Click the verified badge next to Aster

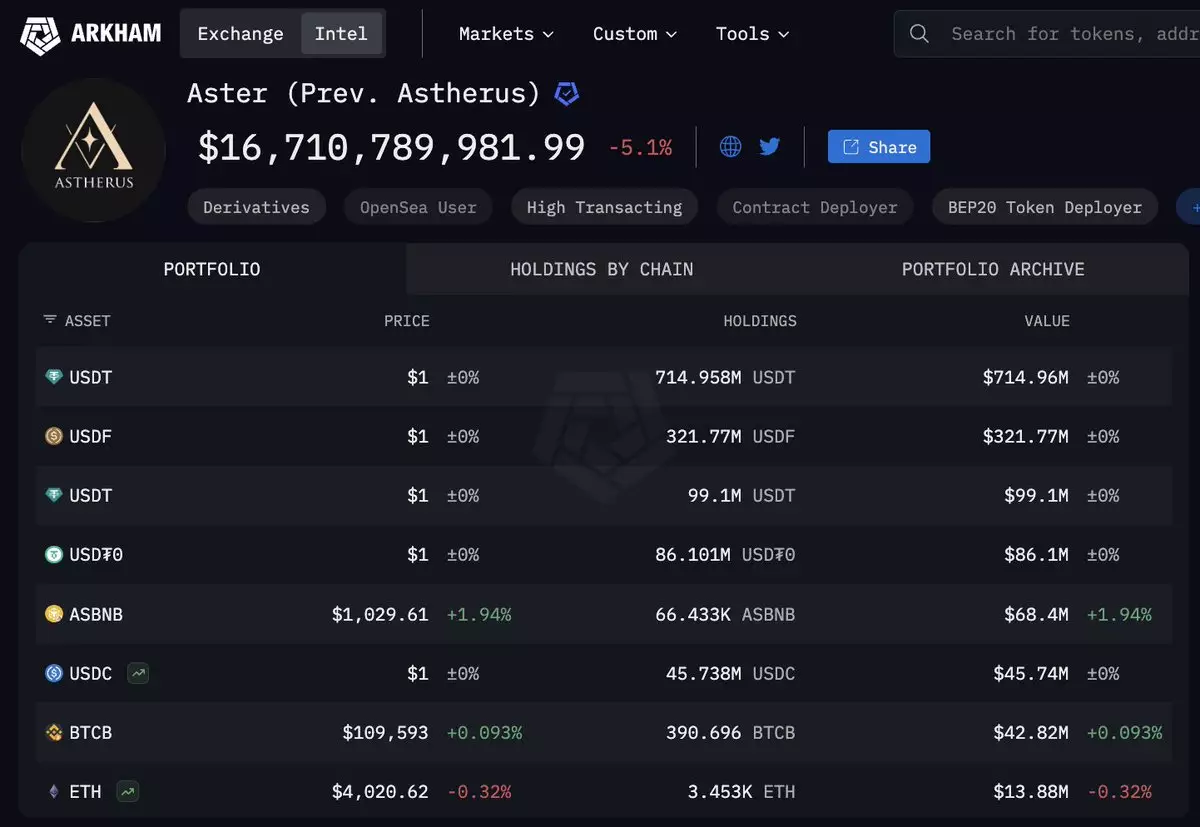(x=567, y=94)
